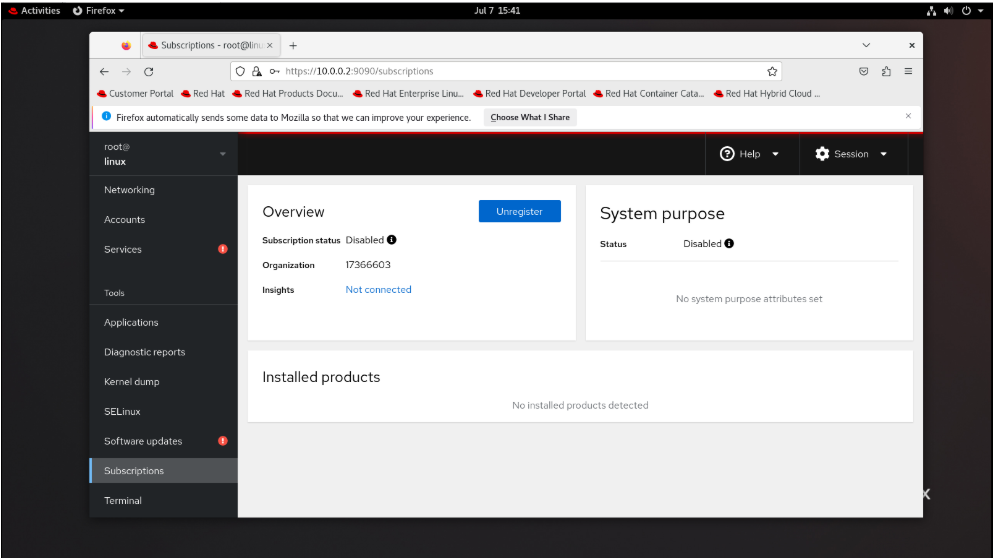Open the list all tabs chevron
994x558 pixels.
click(x=866, y=46)
